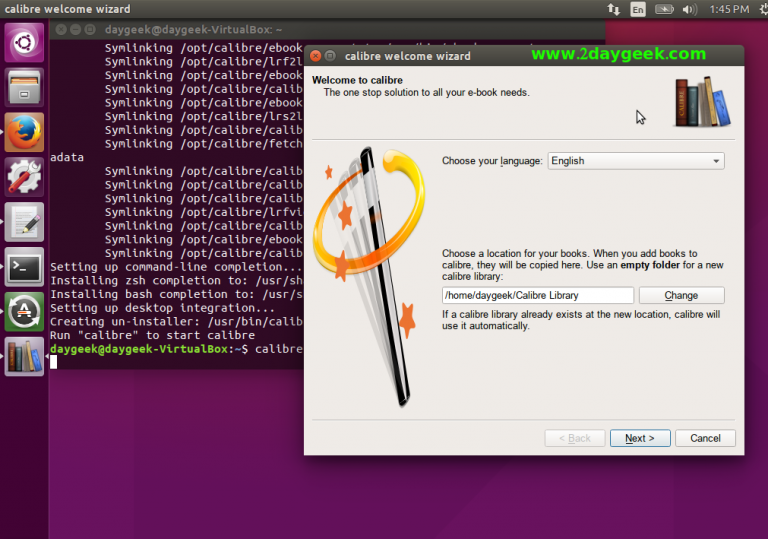The width and height of the screenshot is (768, 539).
Task: Open System Settings from launcher
Action: pos(24,177)
